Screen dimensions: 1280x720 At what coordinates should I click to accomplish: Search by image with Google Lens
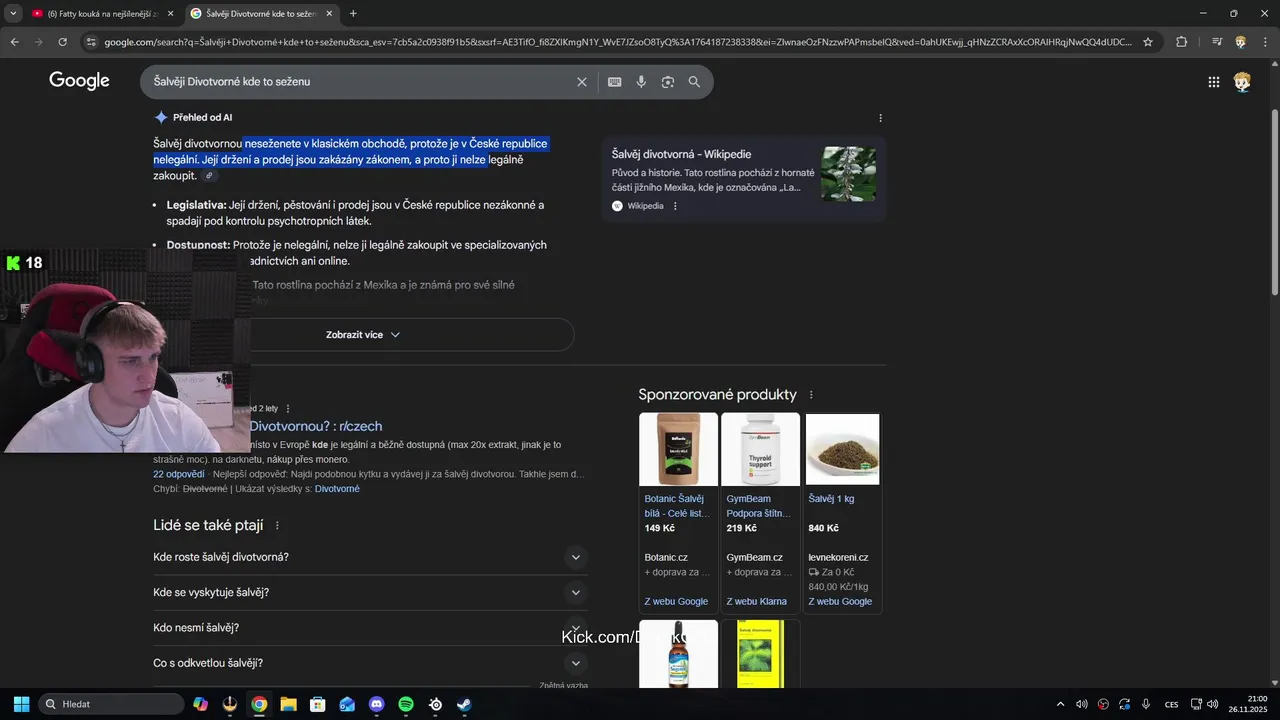[668, 82]
